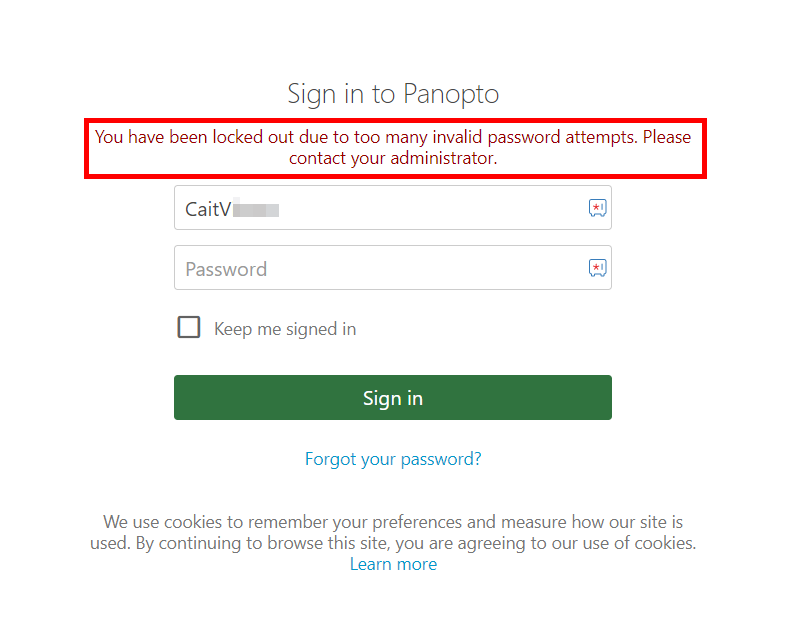
Task: Click the password manager icon in username field
Action: click(x=597, y=208)
